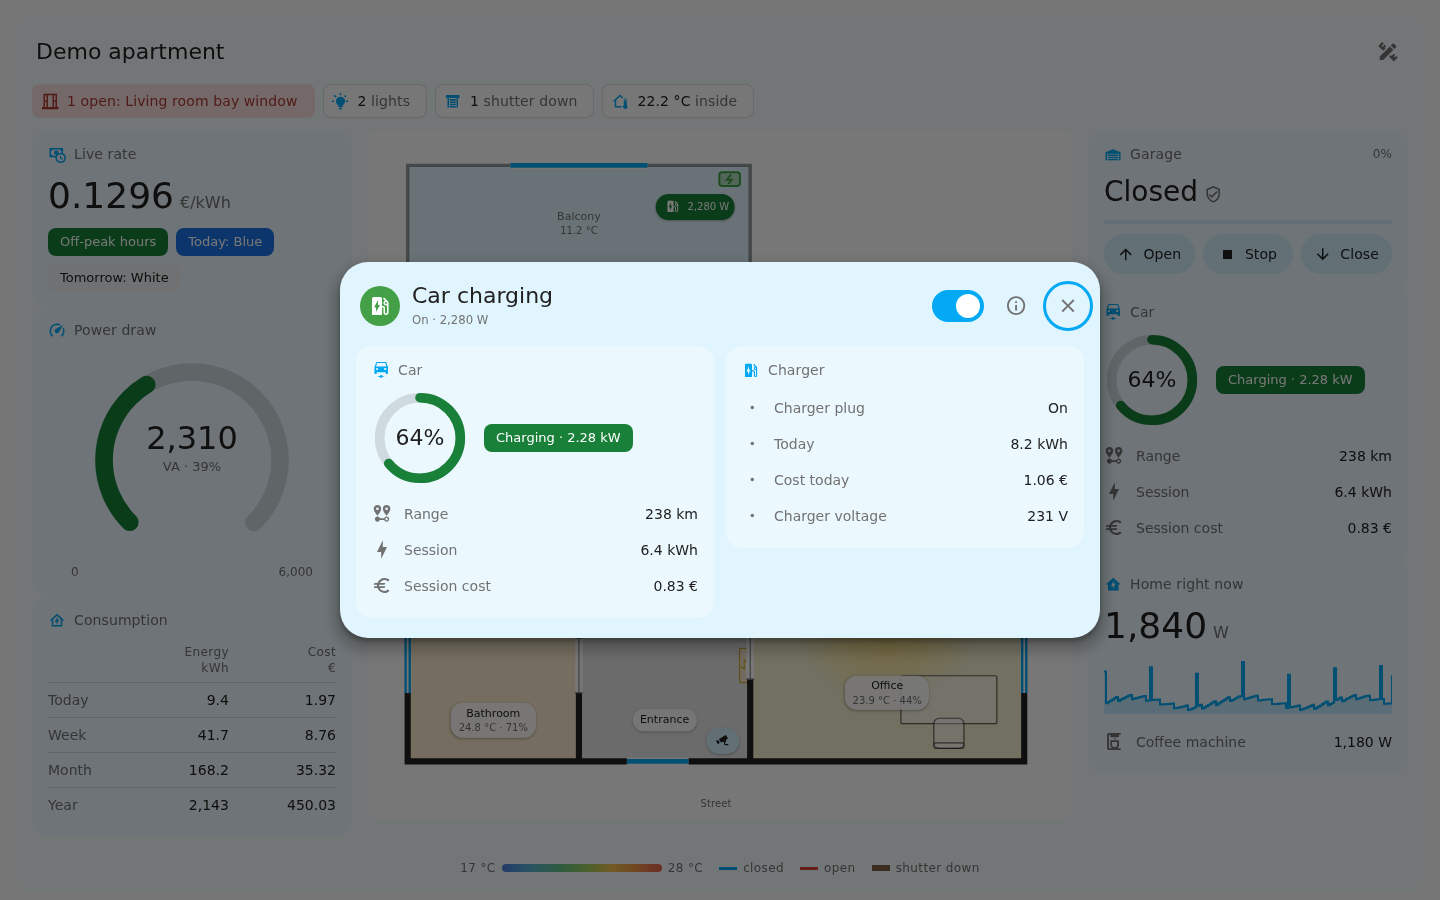Click the car icon in dialog Car card
Screen dimensions: 1440x900
[381, 369]
